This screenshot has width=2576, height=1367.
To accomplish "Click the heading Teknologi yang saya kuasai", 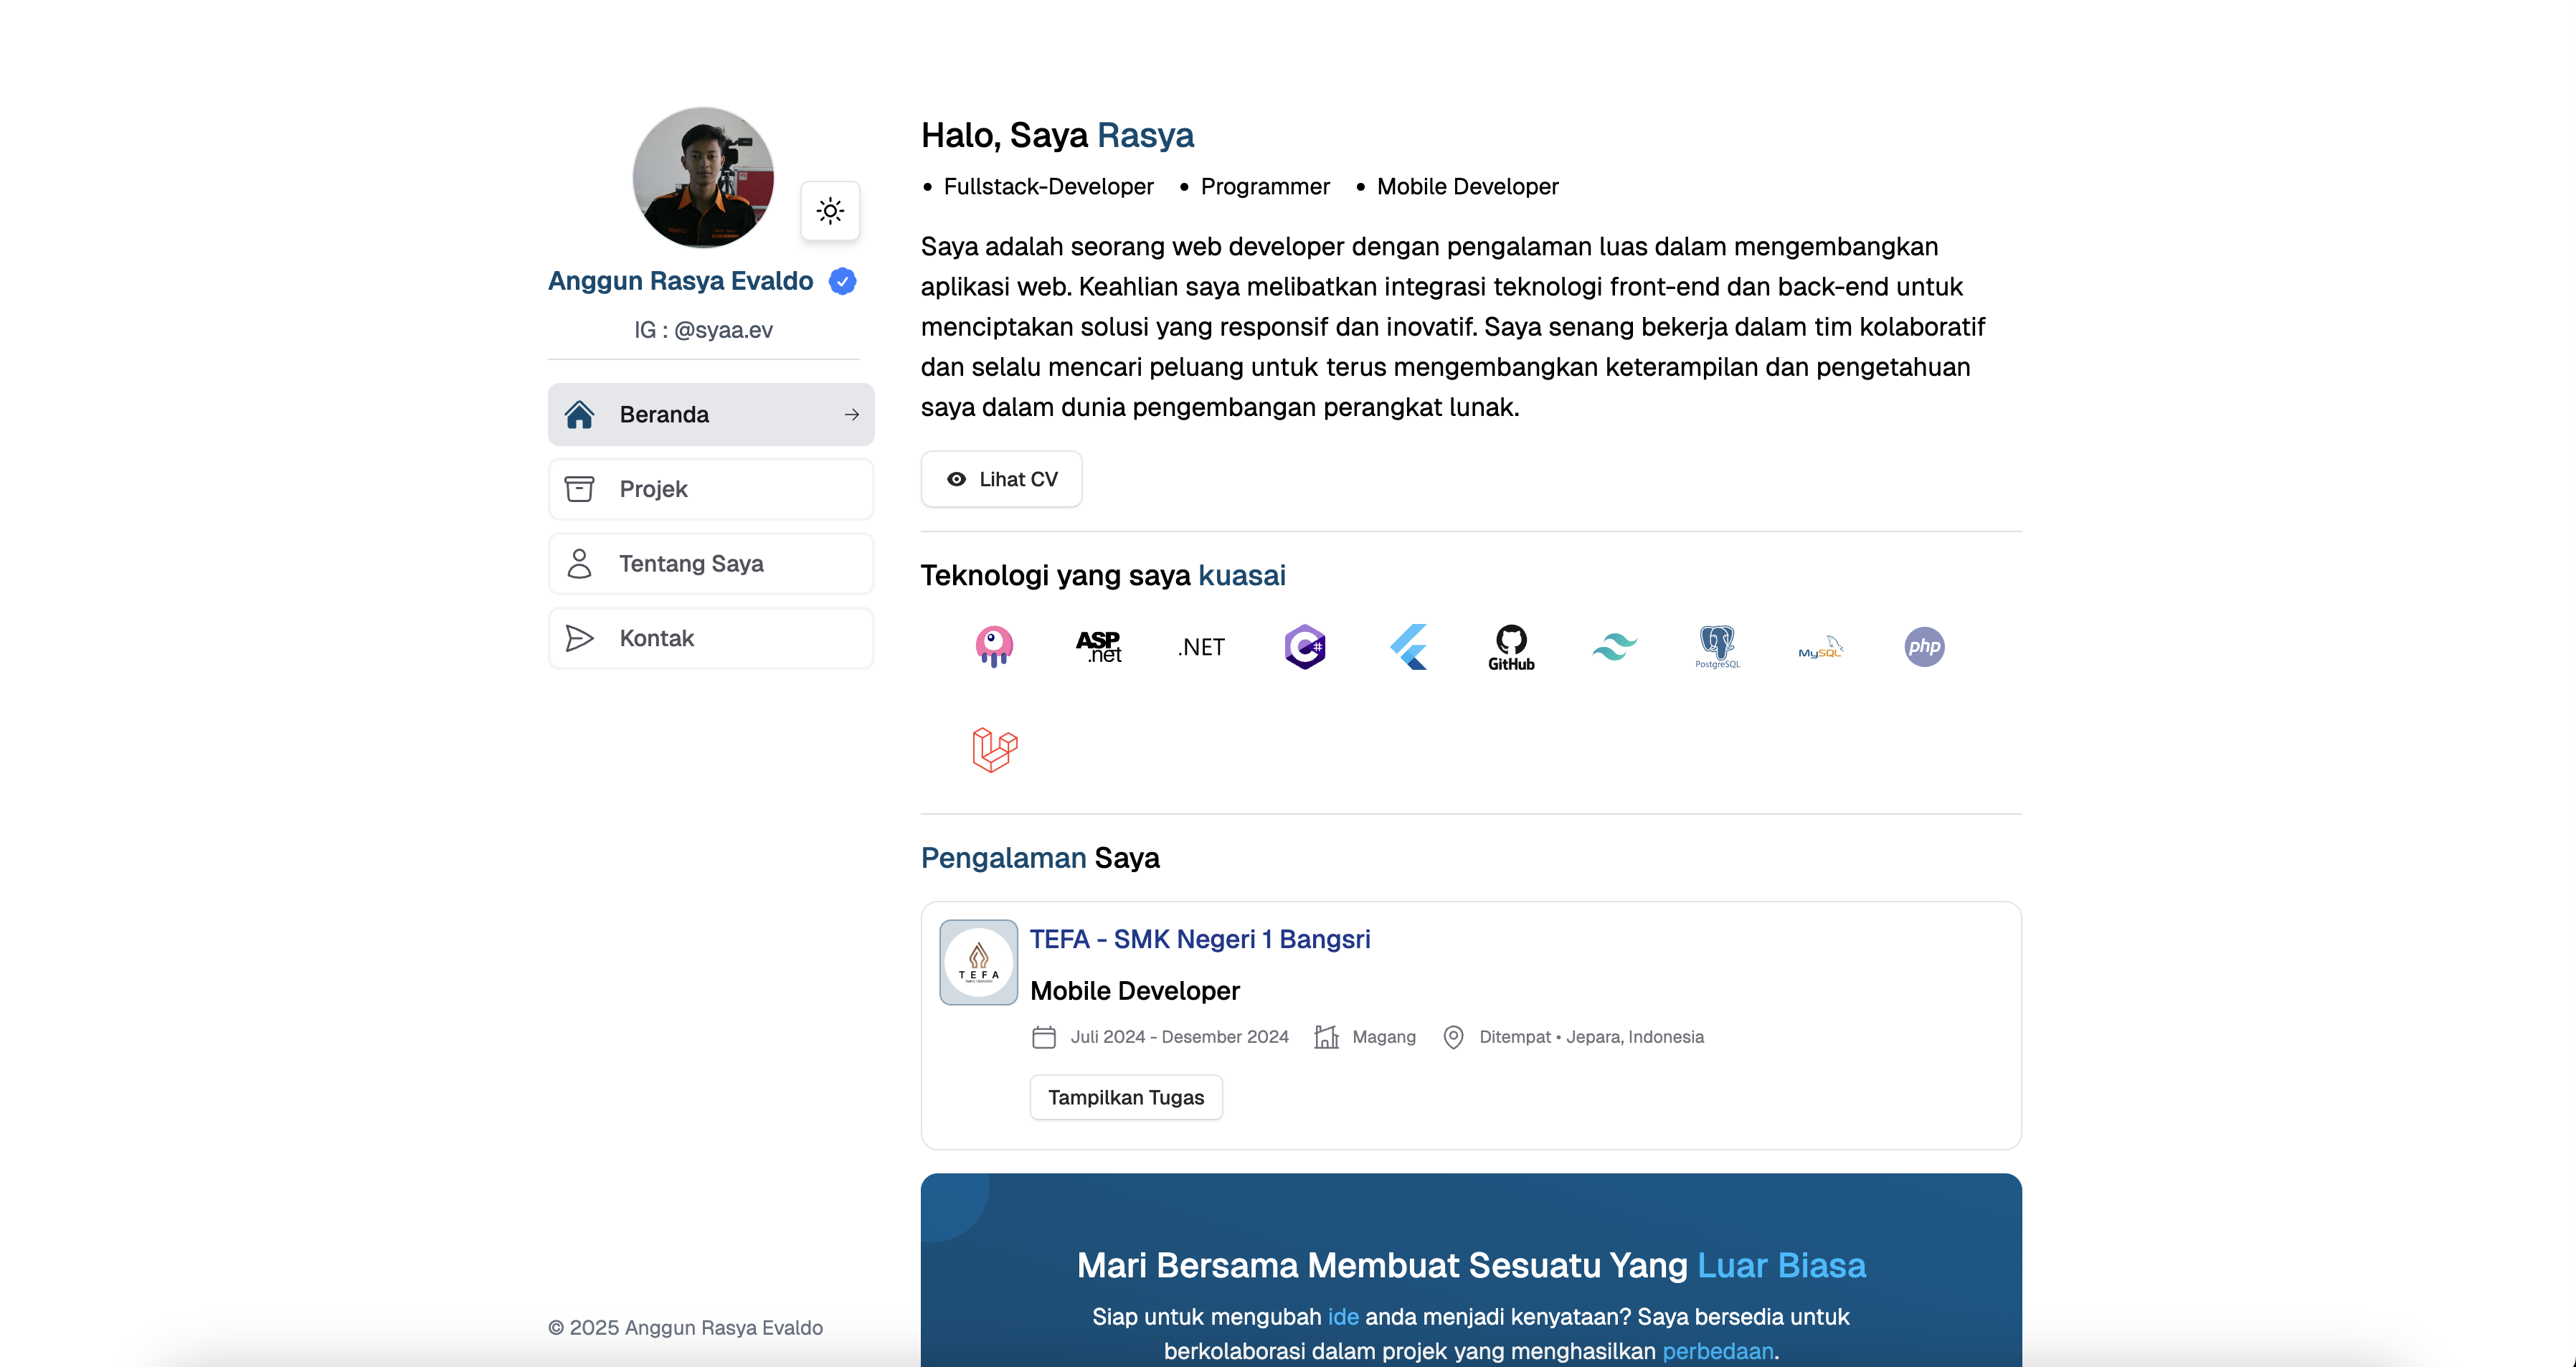I will (x=1103, y=576).
